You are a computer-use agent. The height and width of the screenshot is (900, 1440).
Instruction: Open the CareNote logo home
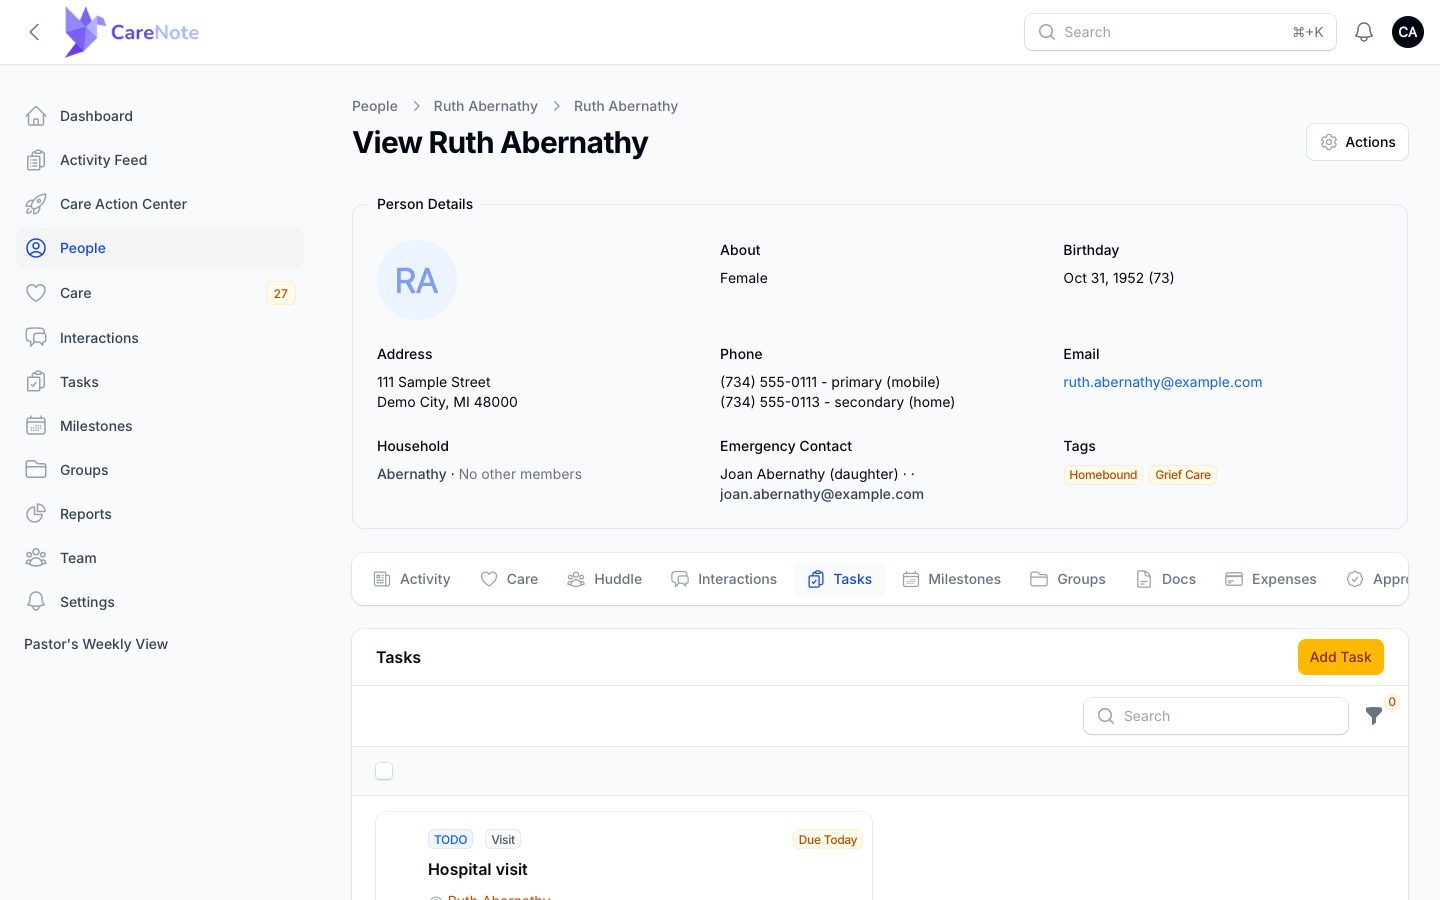(x=131, y=32)
